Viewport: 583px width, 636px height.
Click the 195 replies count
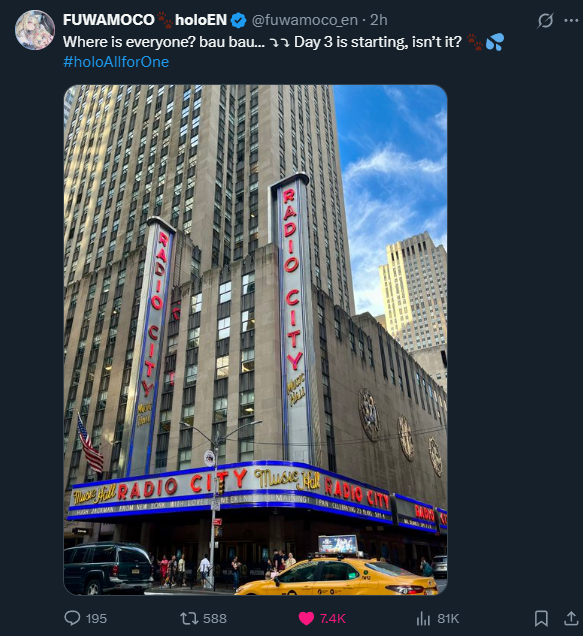[x=96, y=619]
